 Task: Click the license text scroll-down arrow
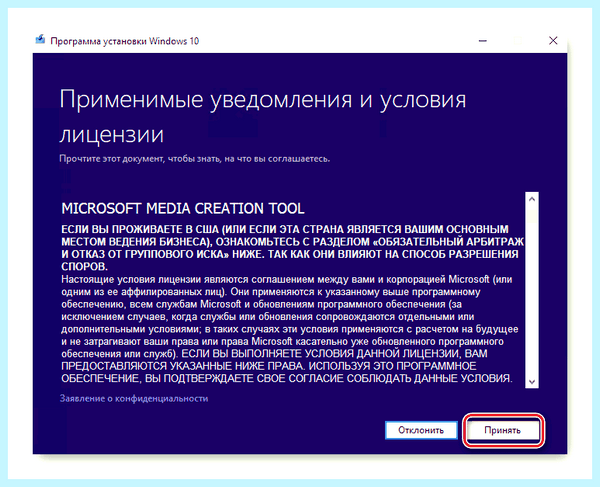532,381
